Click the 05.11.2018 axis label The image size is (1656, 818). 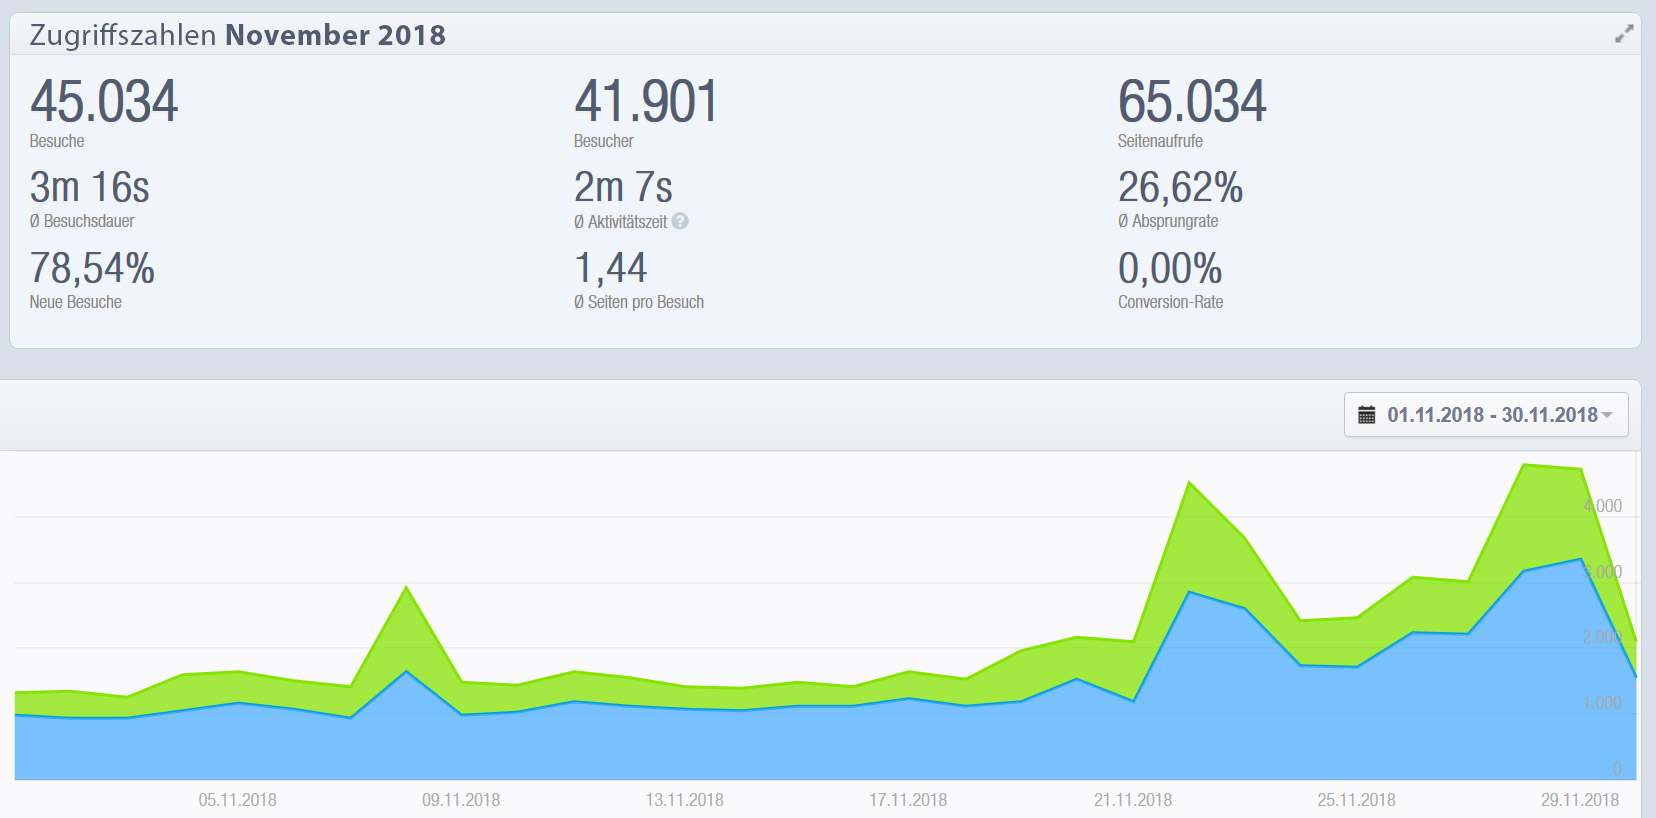237,800
